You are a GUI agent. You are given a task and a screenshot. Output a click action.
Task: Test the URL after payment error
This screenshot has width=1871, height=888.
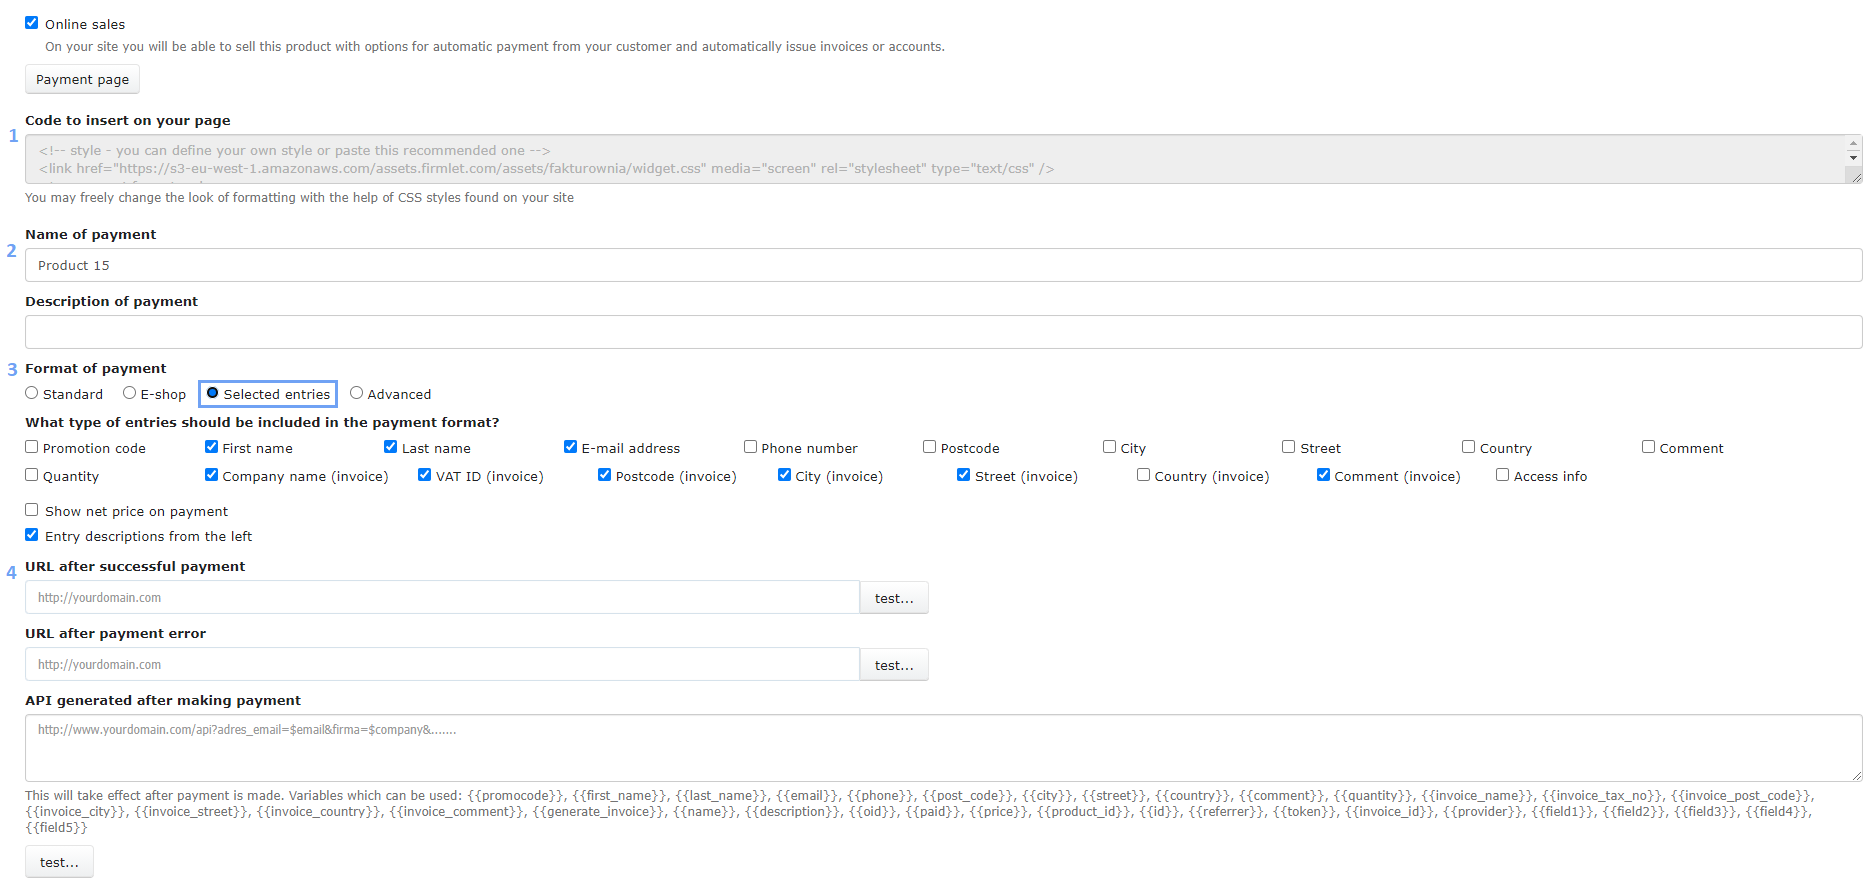893,665
